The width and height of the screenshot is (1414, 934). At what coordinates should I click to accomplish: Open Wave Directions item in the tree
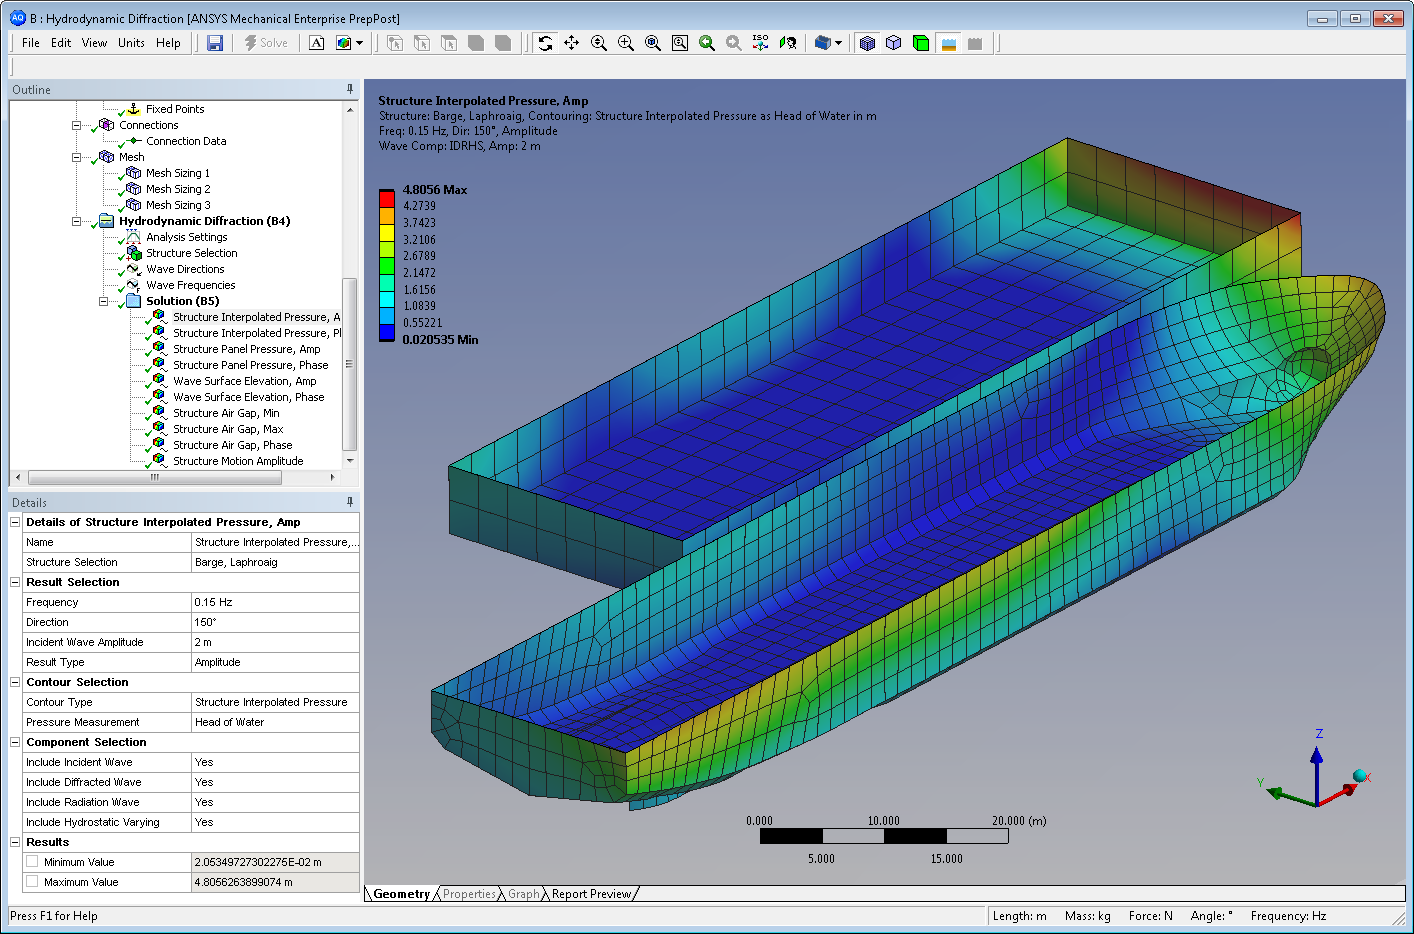(185, 269)
